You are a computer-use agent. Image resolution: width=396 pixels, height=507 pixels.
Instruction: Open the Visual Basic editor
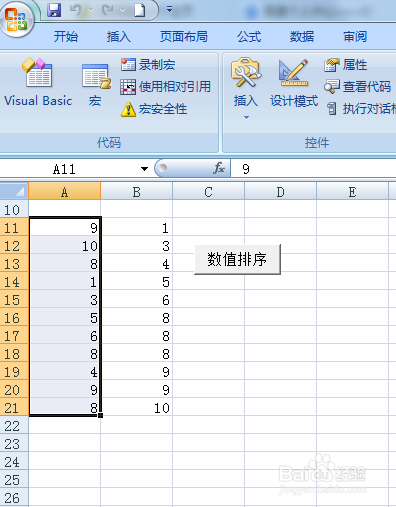click(38, 82)
